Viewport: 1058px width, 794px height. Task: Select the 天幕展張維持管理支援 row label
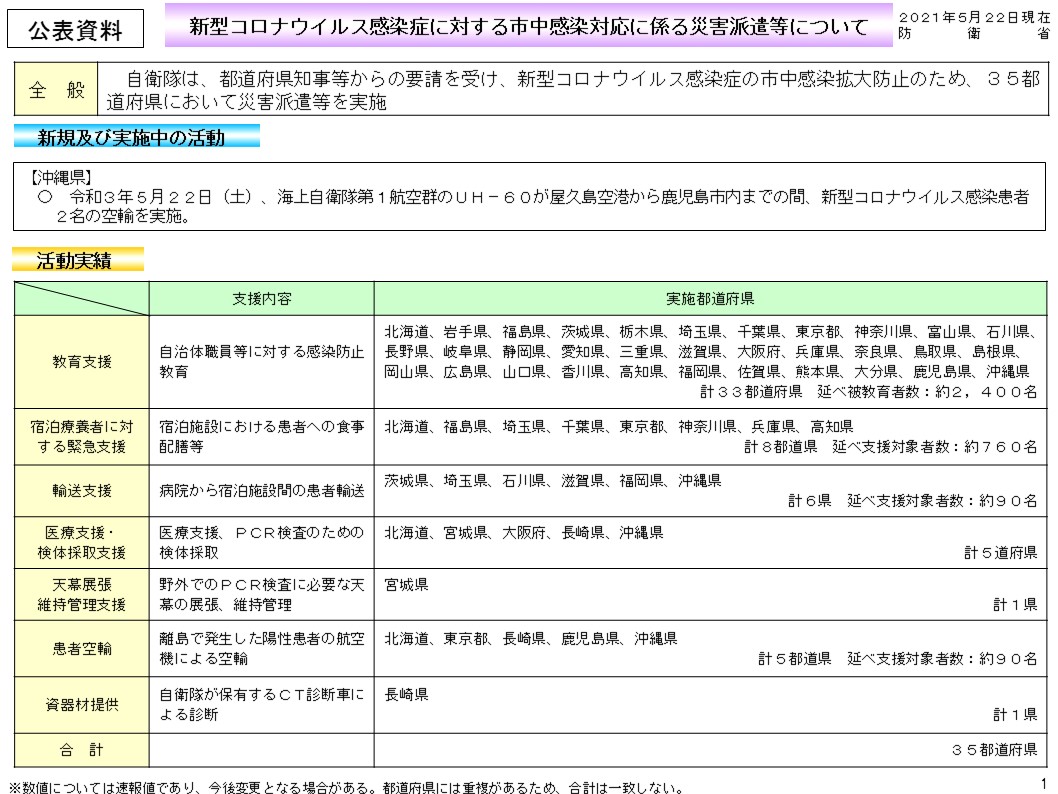click(x=81, y=594)
